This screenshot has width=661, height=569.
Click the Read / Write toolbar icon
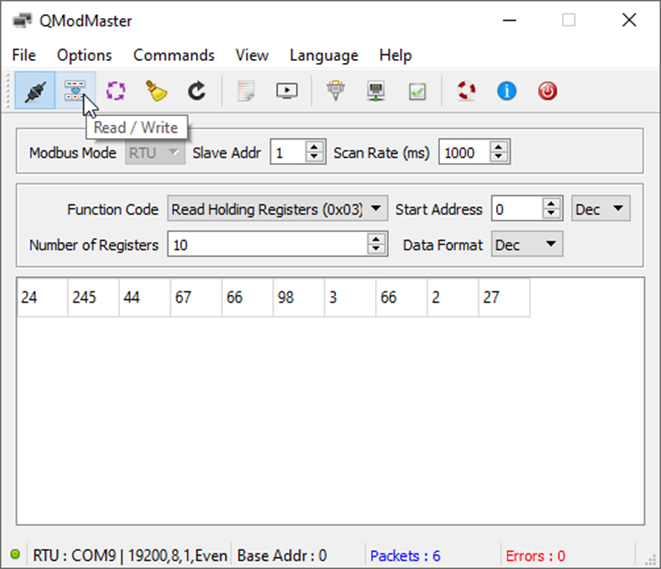point(75,91)
